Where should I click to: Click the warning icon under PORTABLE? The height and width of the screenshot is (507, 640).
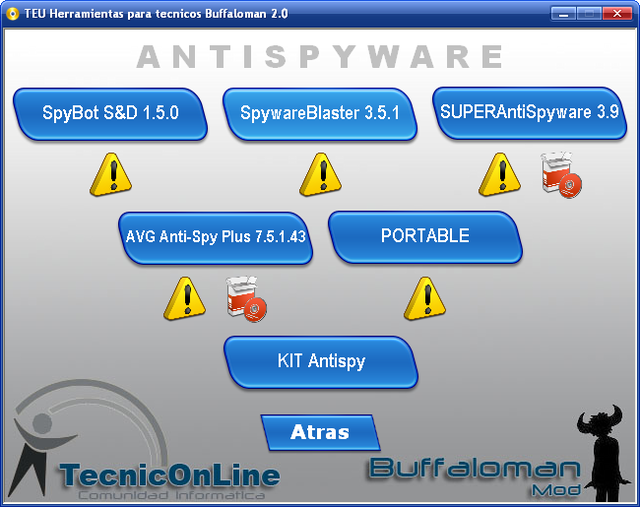click(425, 298)
